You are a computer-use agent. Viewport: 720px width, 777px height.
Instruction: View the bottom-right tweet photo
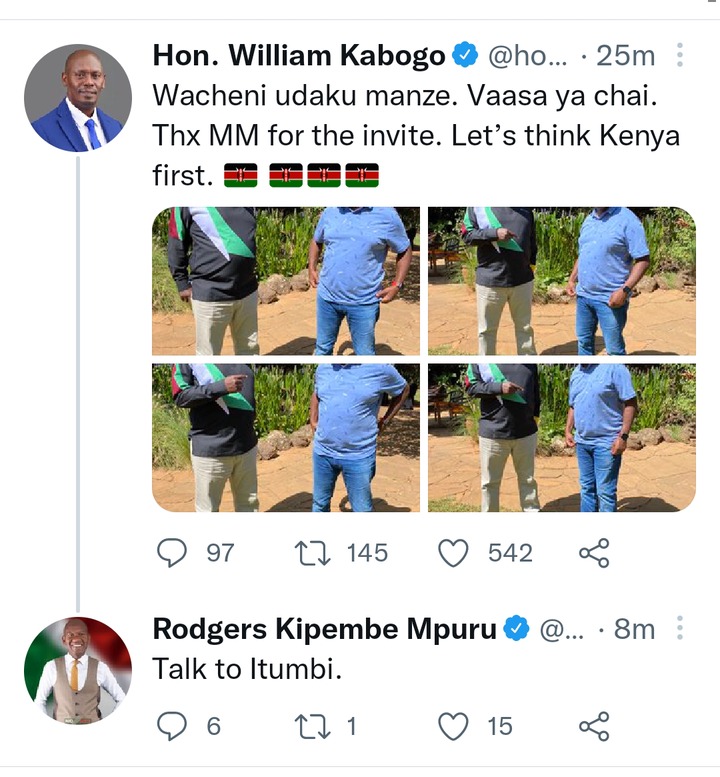[x=562, y=438]
